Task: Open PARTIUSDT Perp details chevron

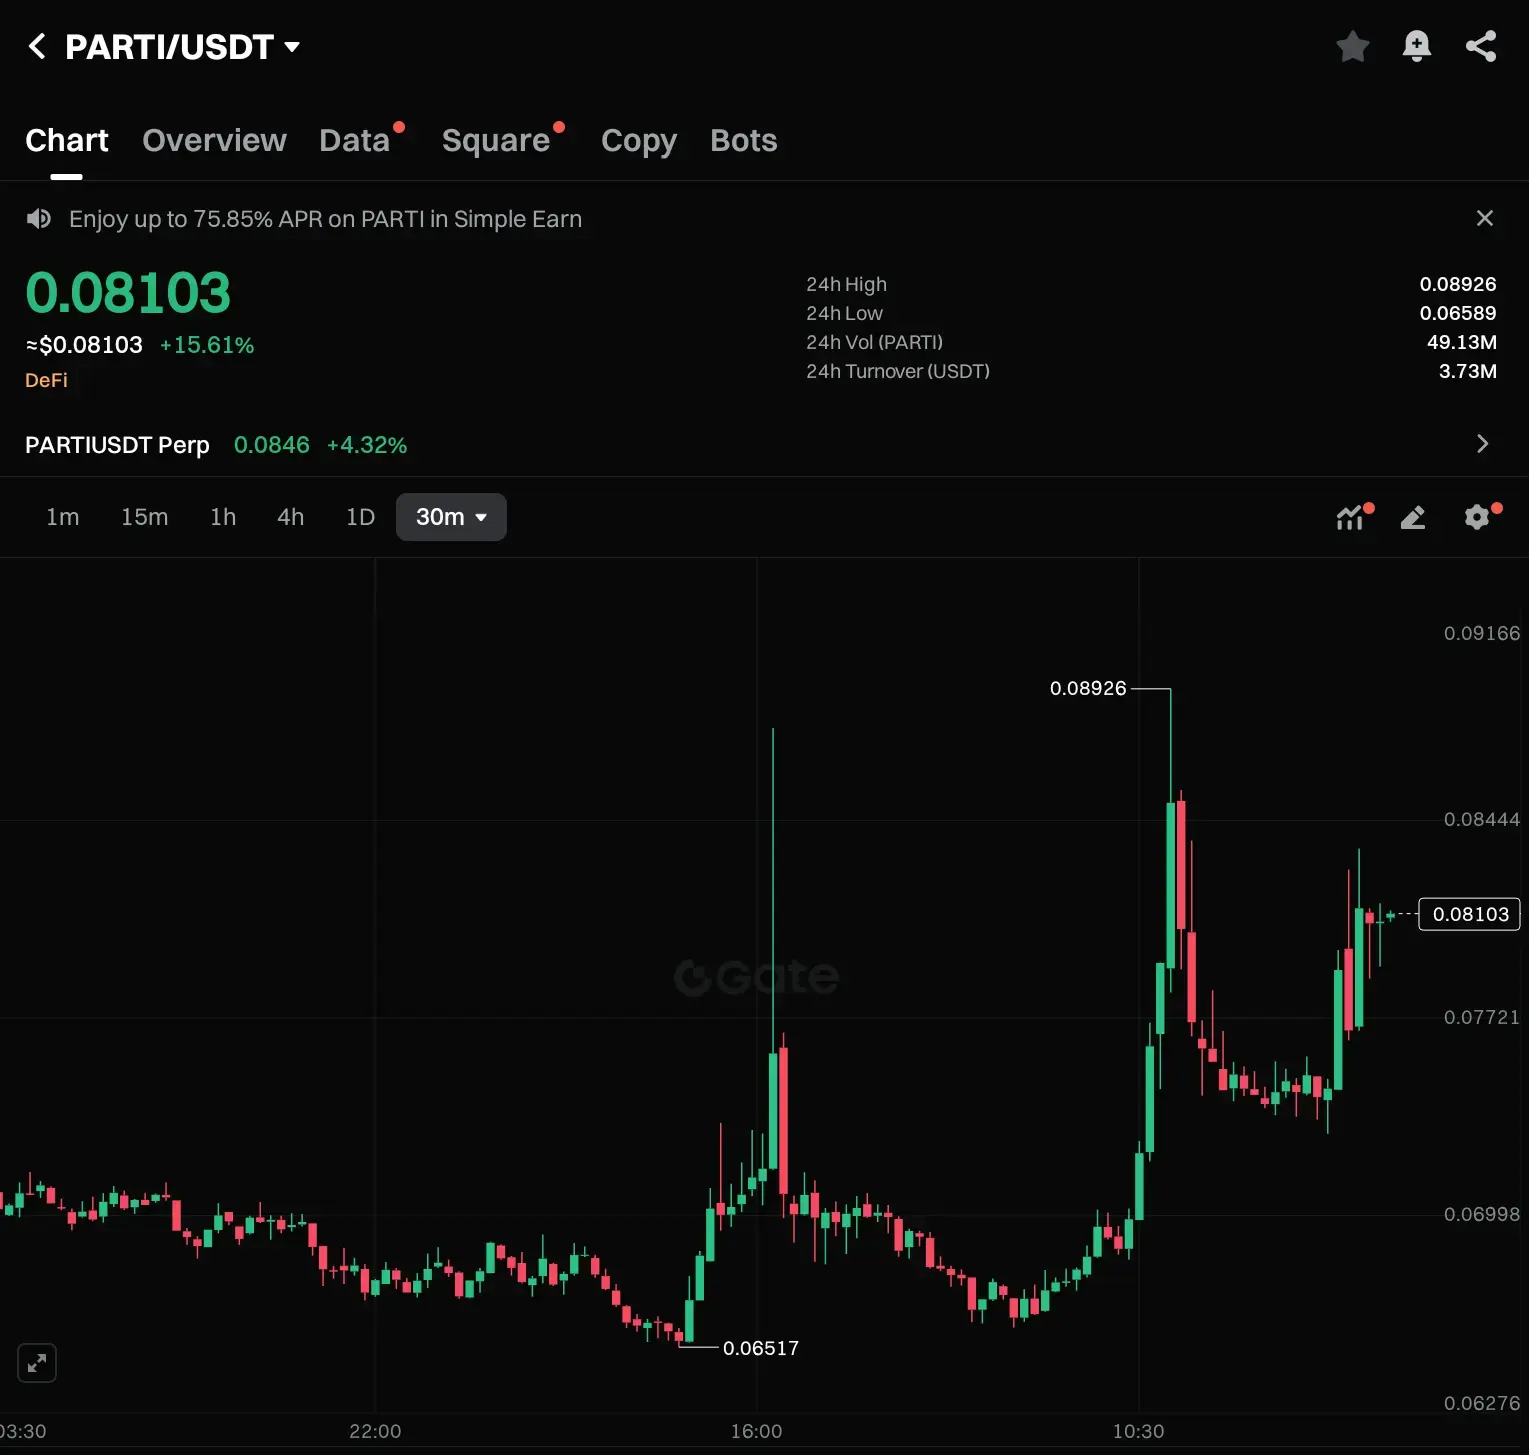Action: click(x=1482, y=444)
